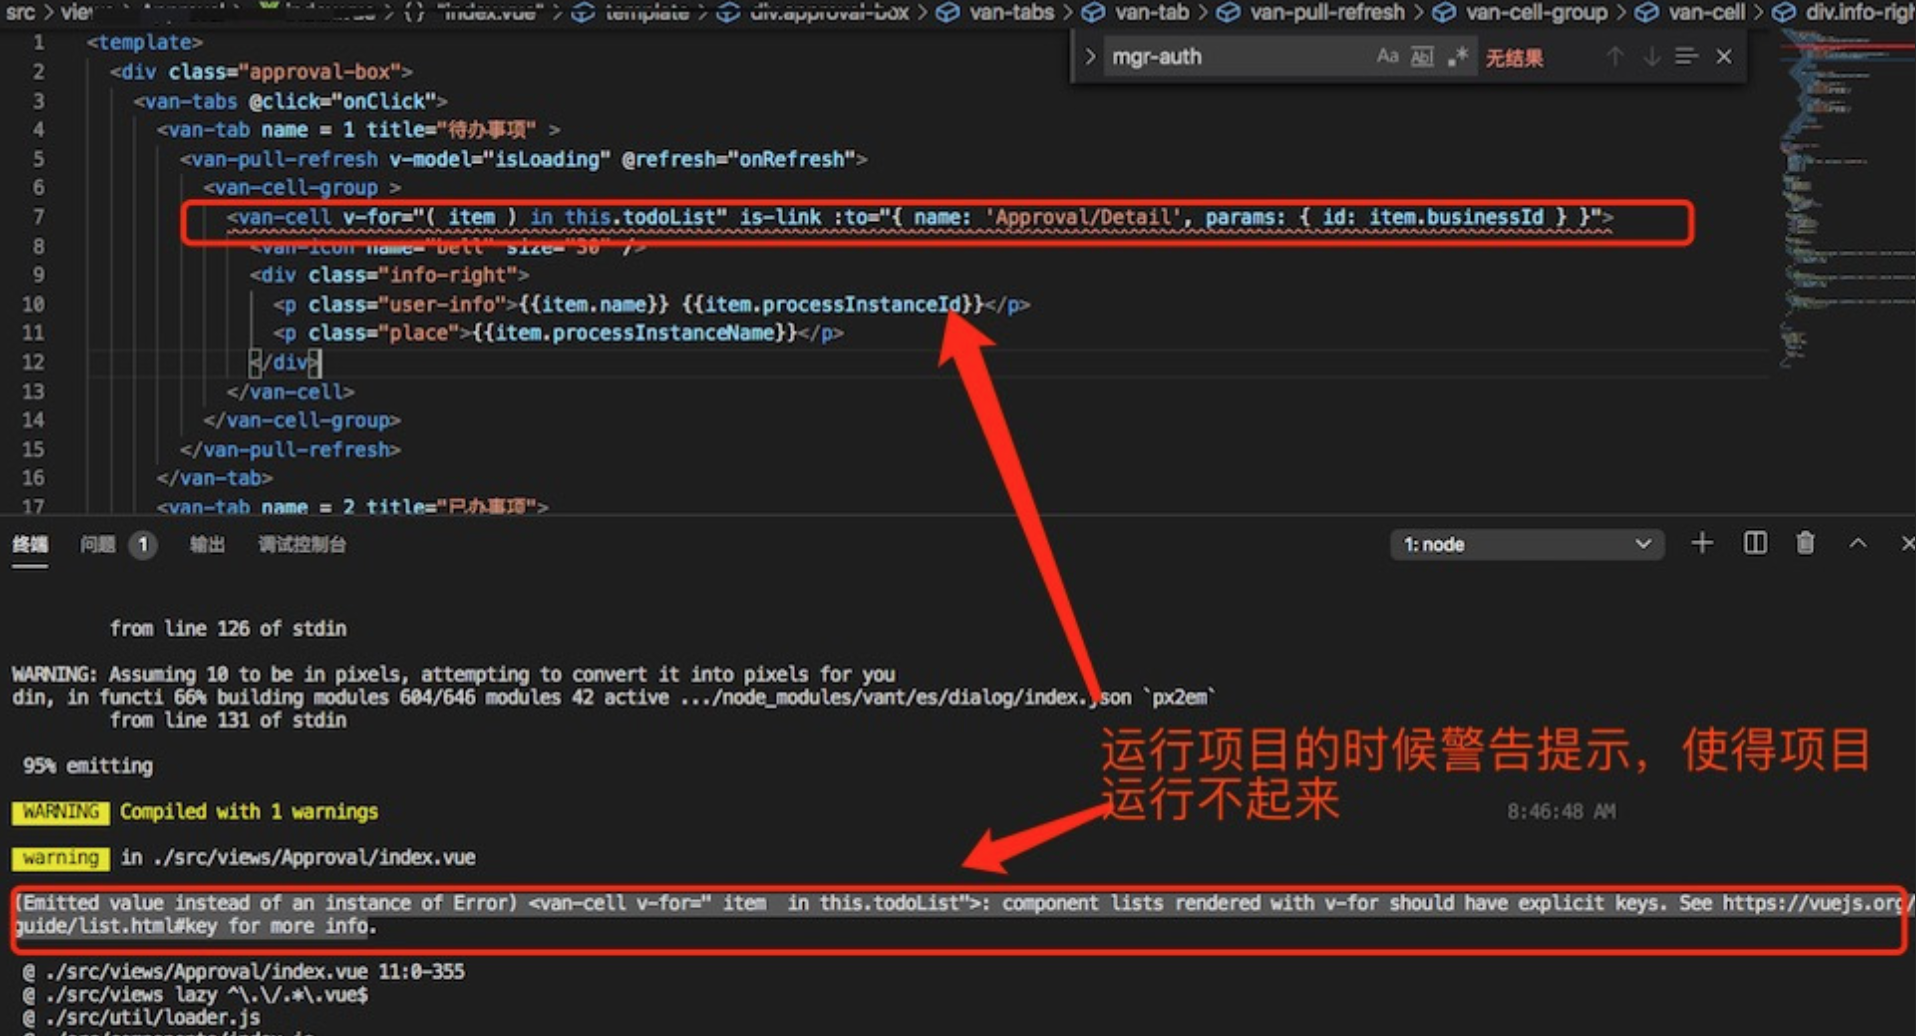Switch to the 终端 terminal tab
Screen dimensions: 1916x1036
pyautogui.click(x=30, y=545)
